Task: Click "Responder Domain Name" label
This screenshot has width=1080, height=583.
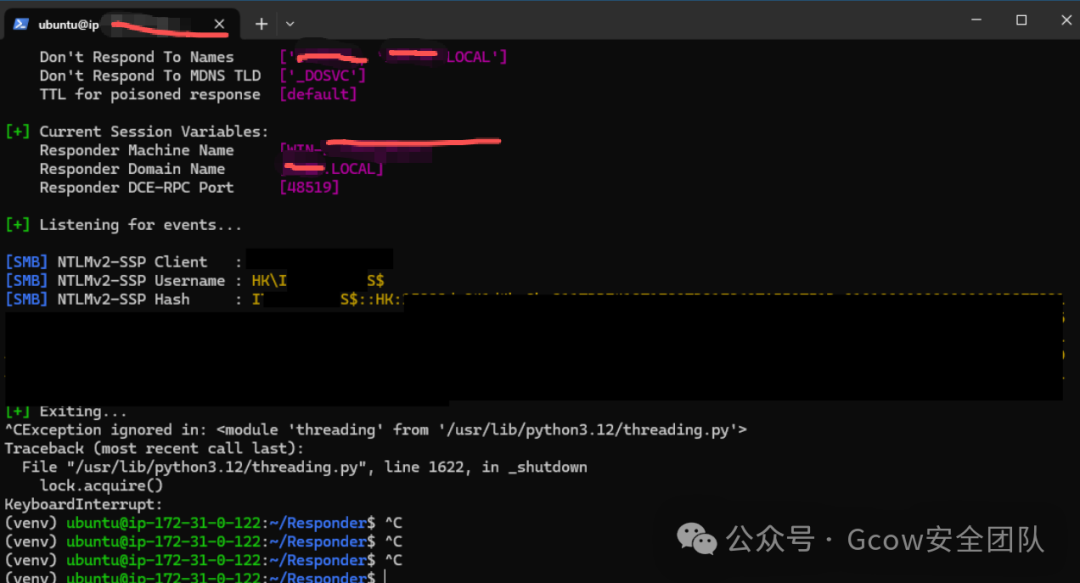Action: click(132, 169)
